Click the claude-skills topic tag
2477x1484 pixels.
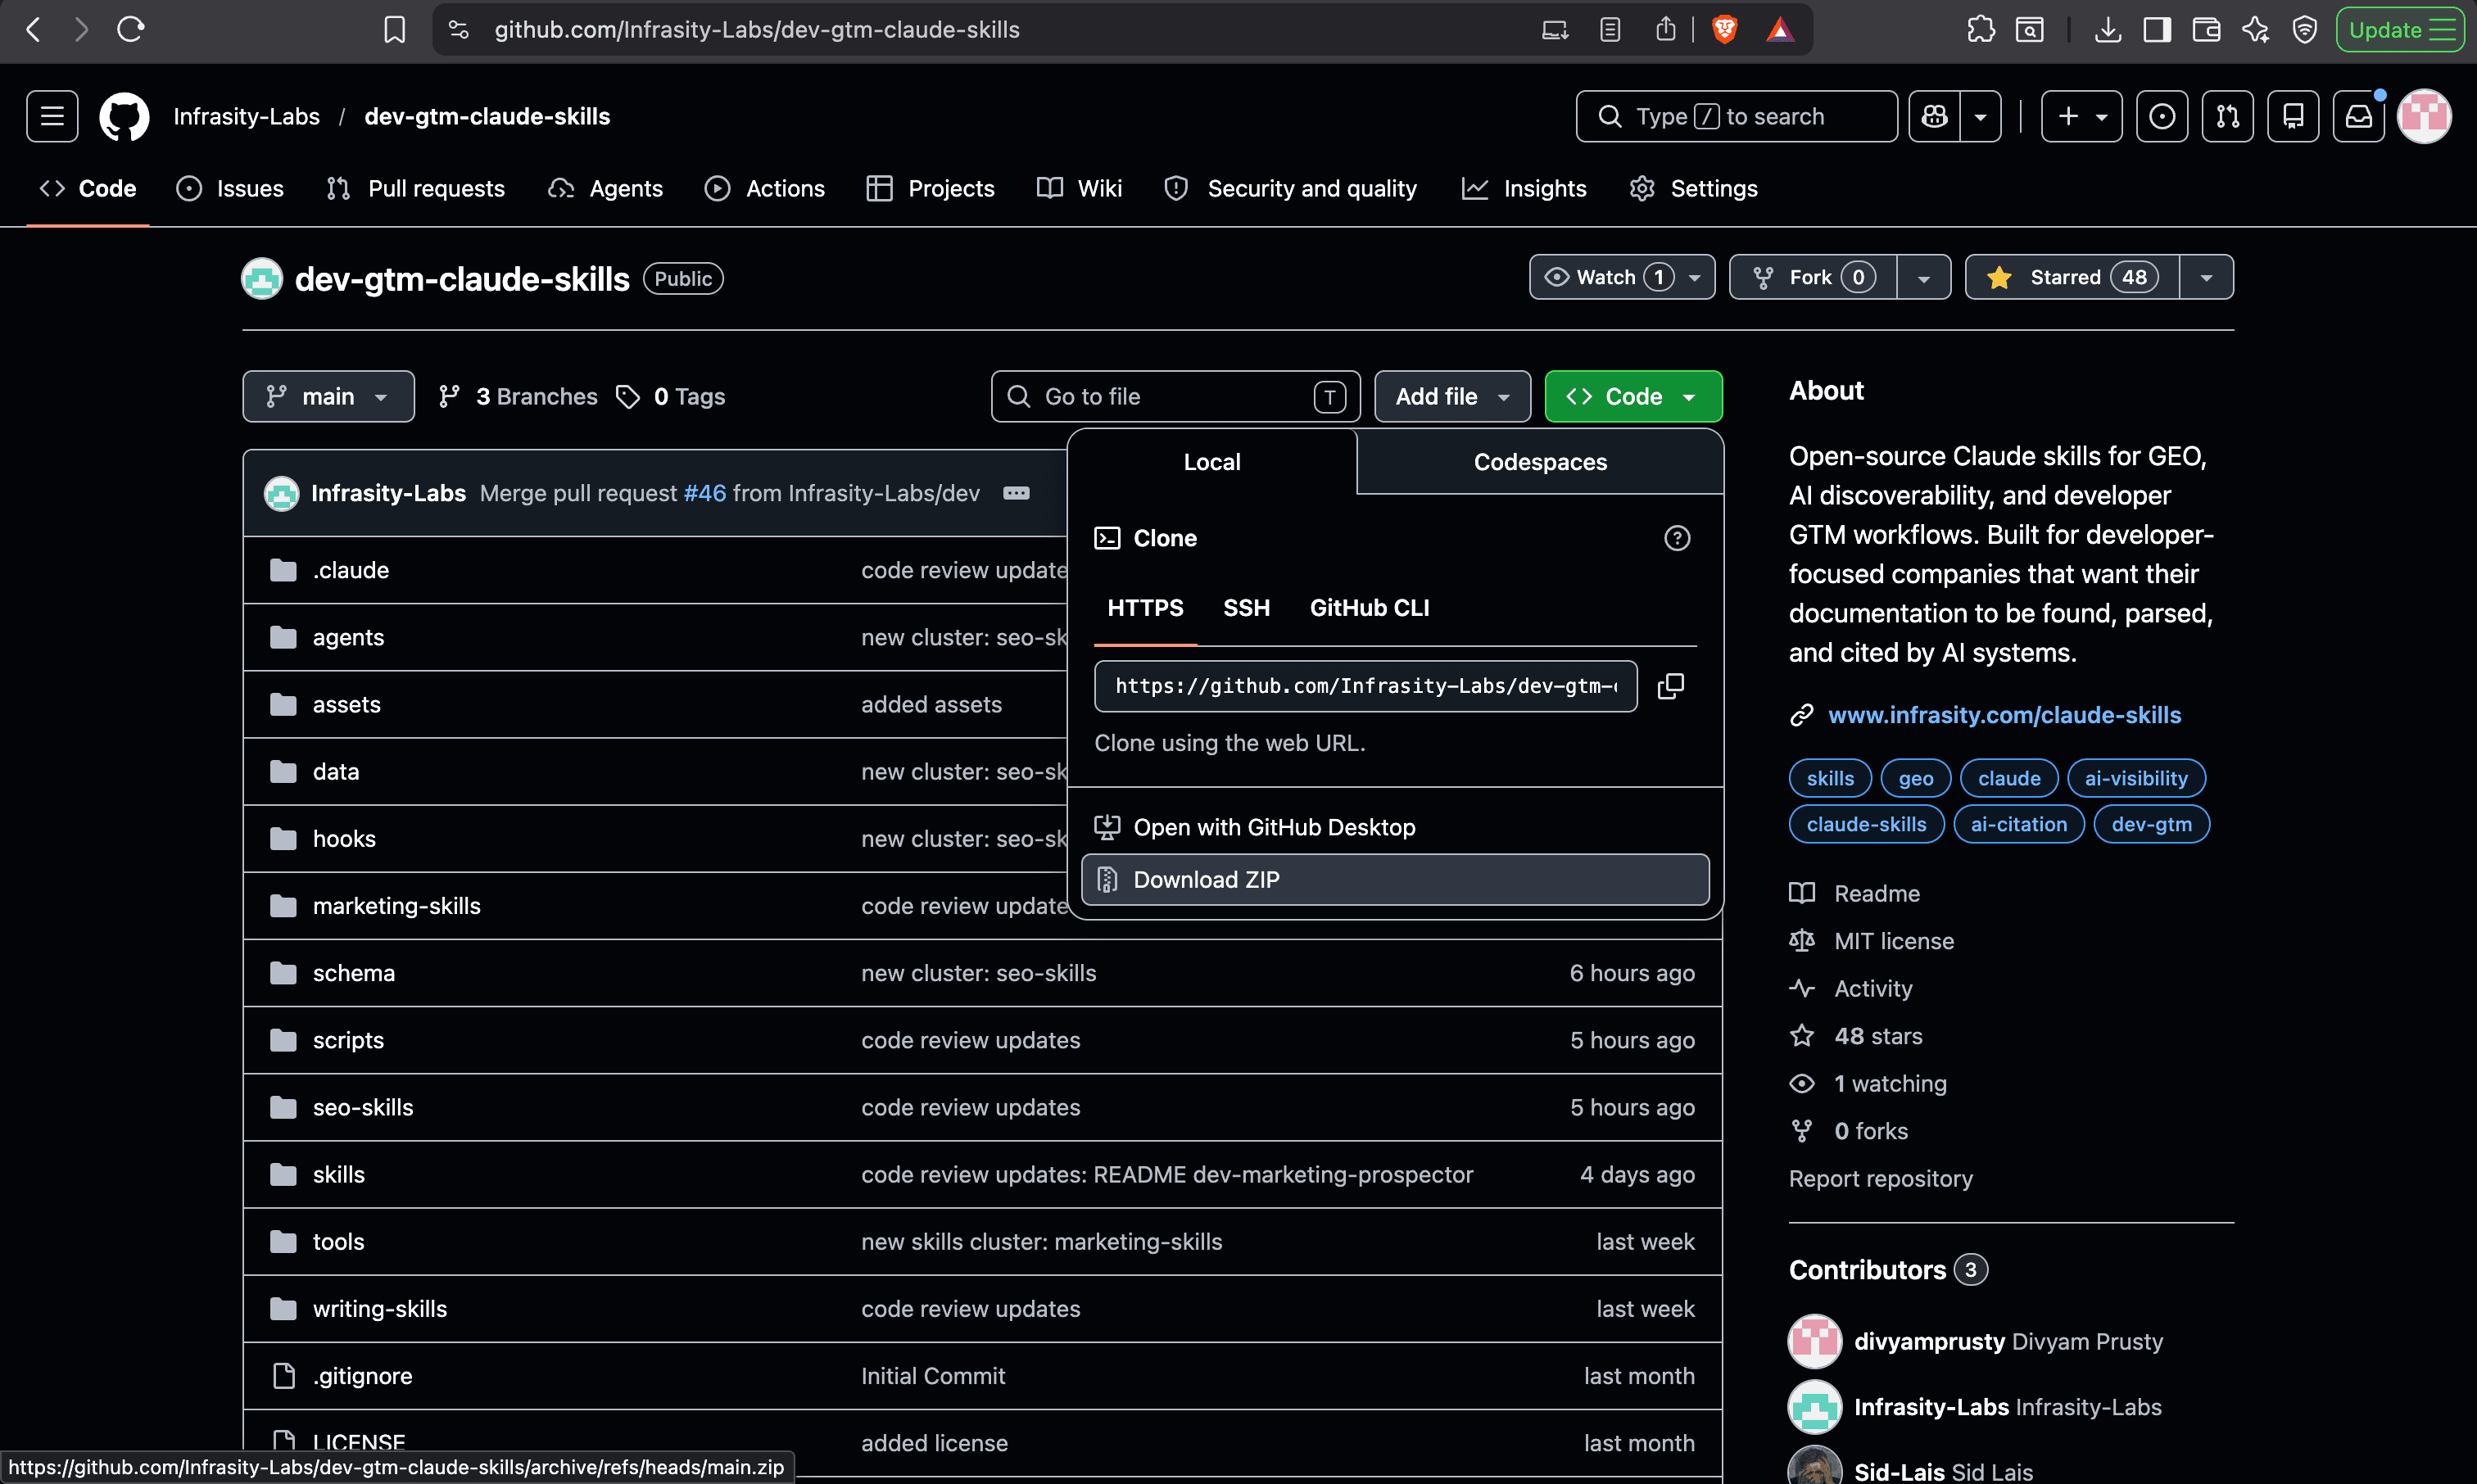tap(1866, 825)
